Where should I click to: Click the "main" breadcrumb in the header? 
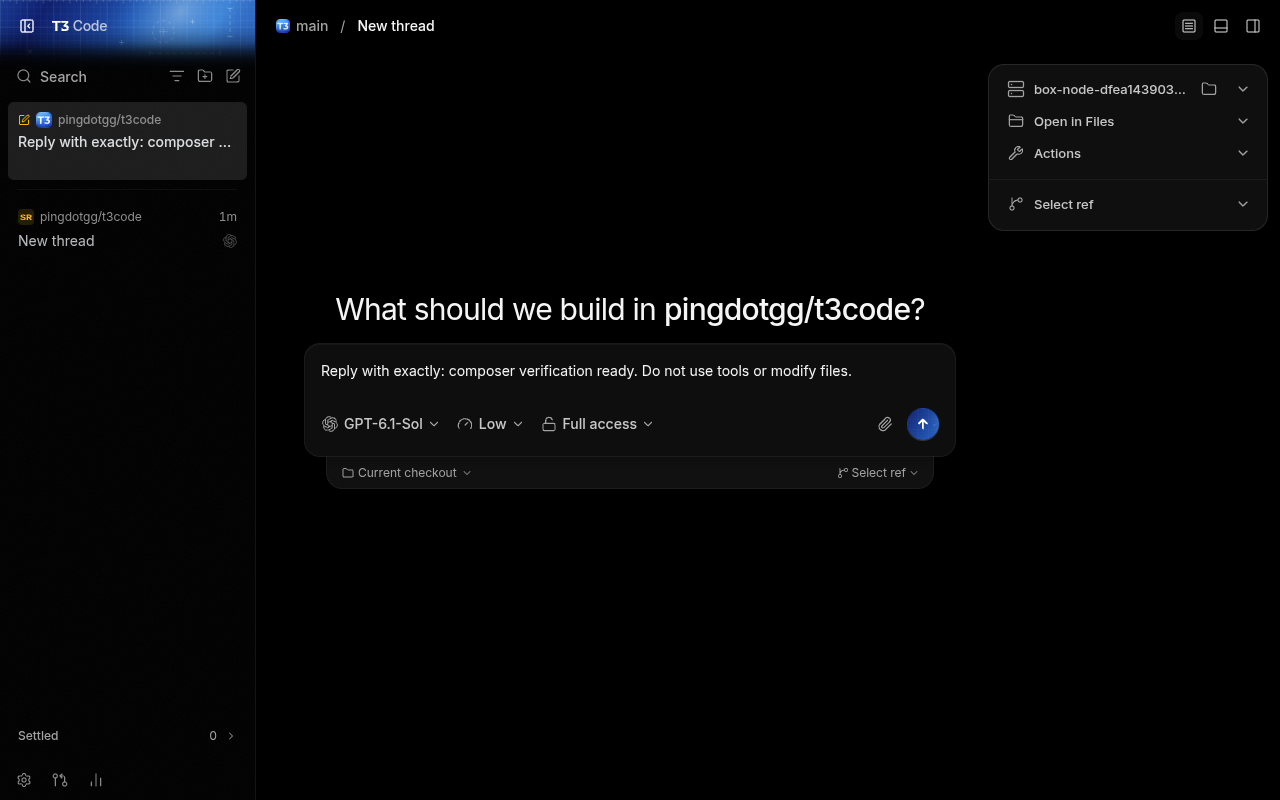[x=302, y=26]
